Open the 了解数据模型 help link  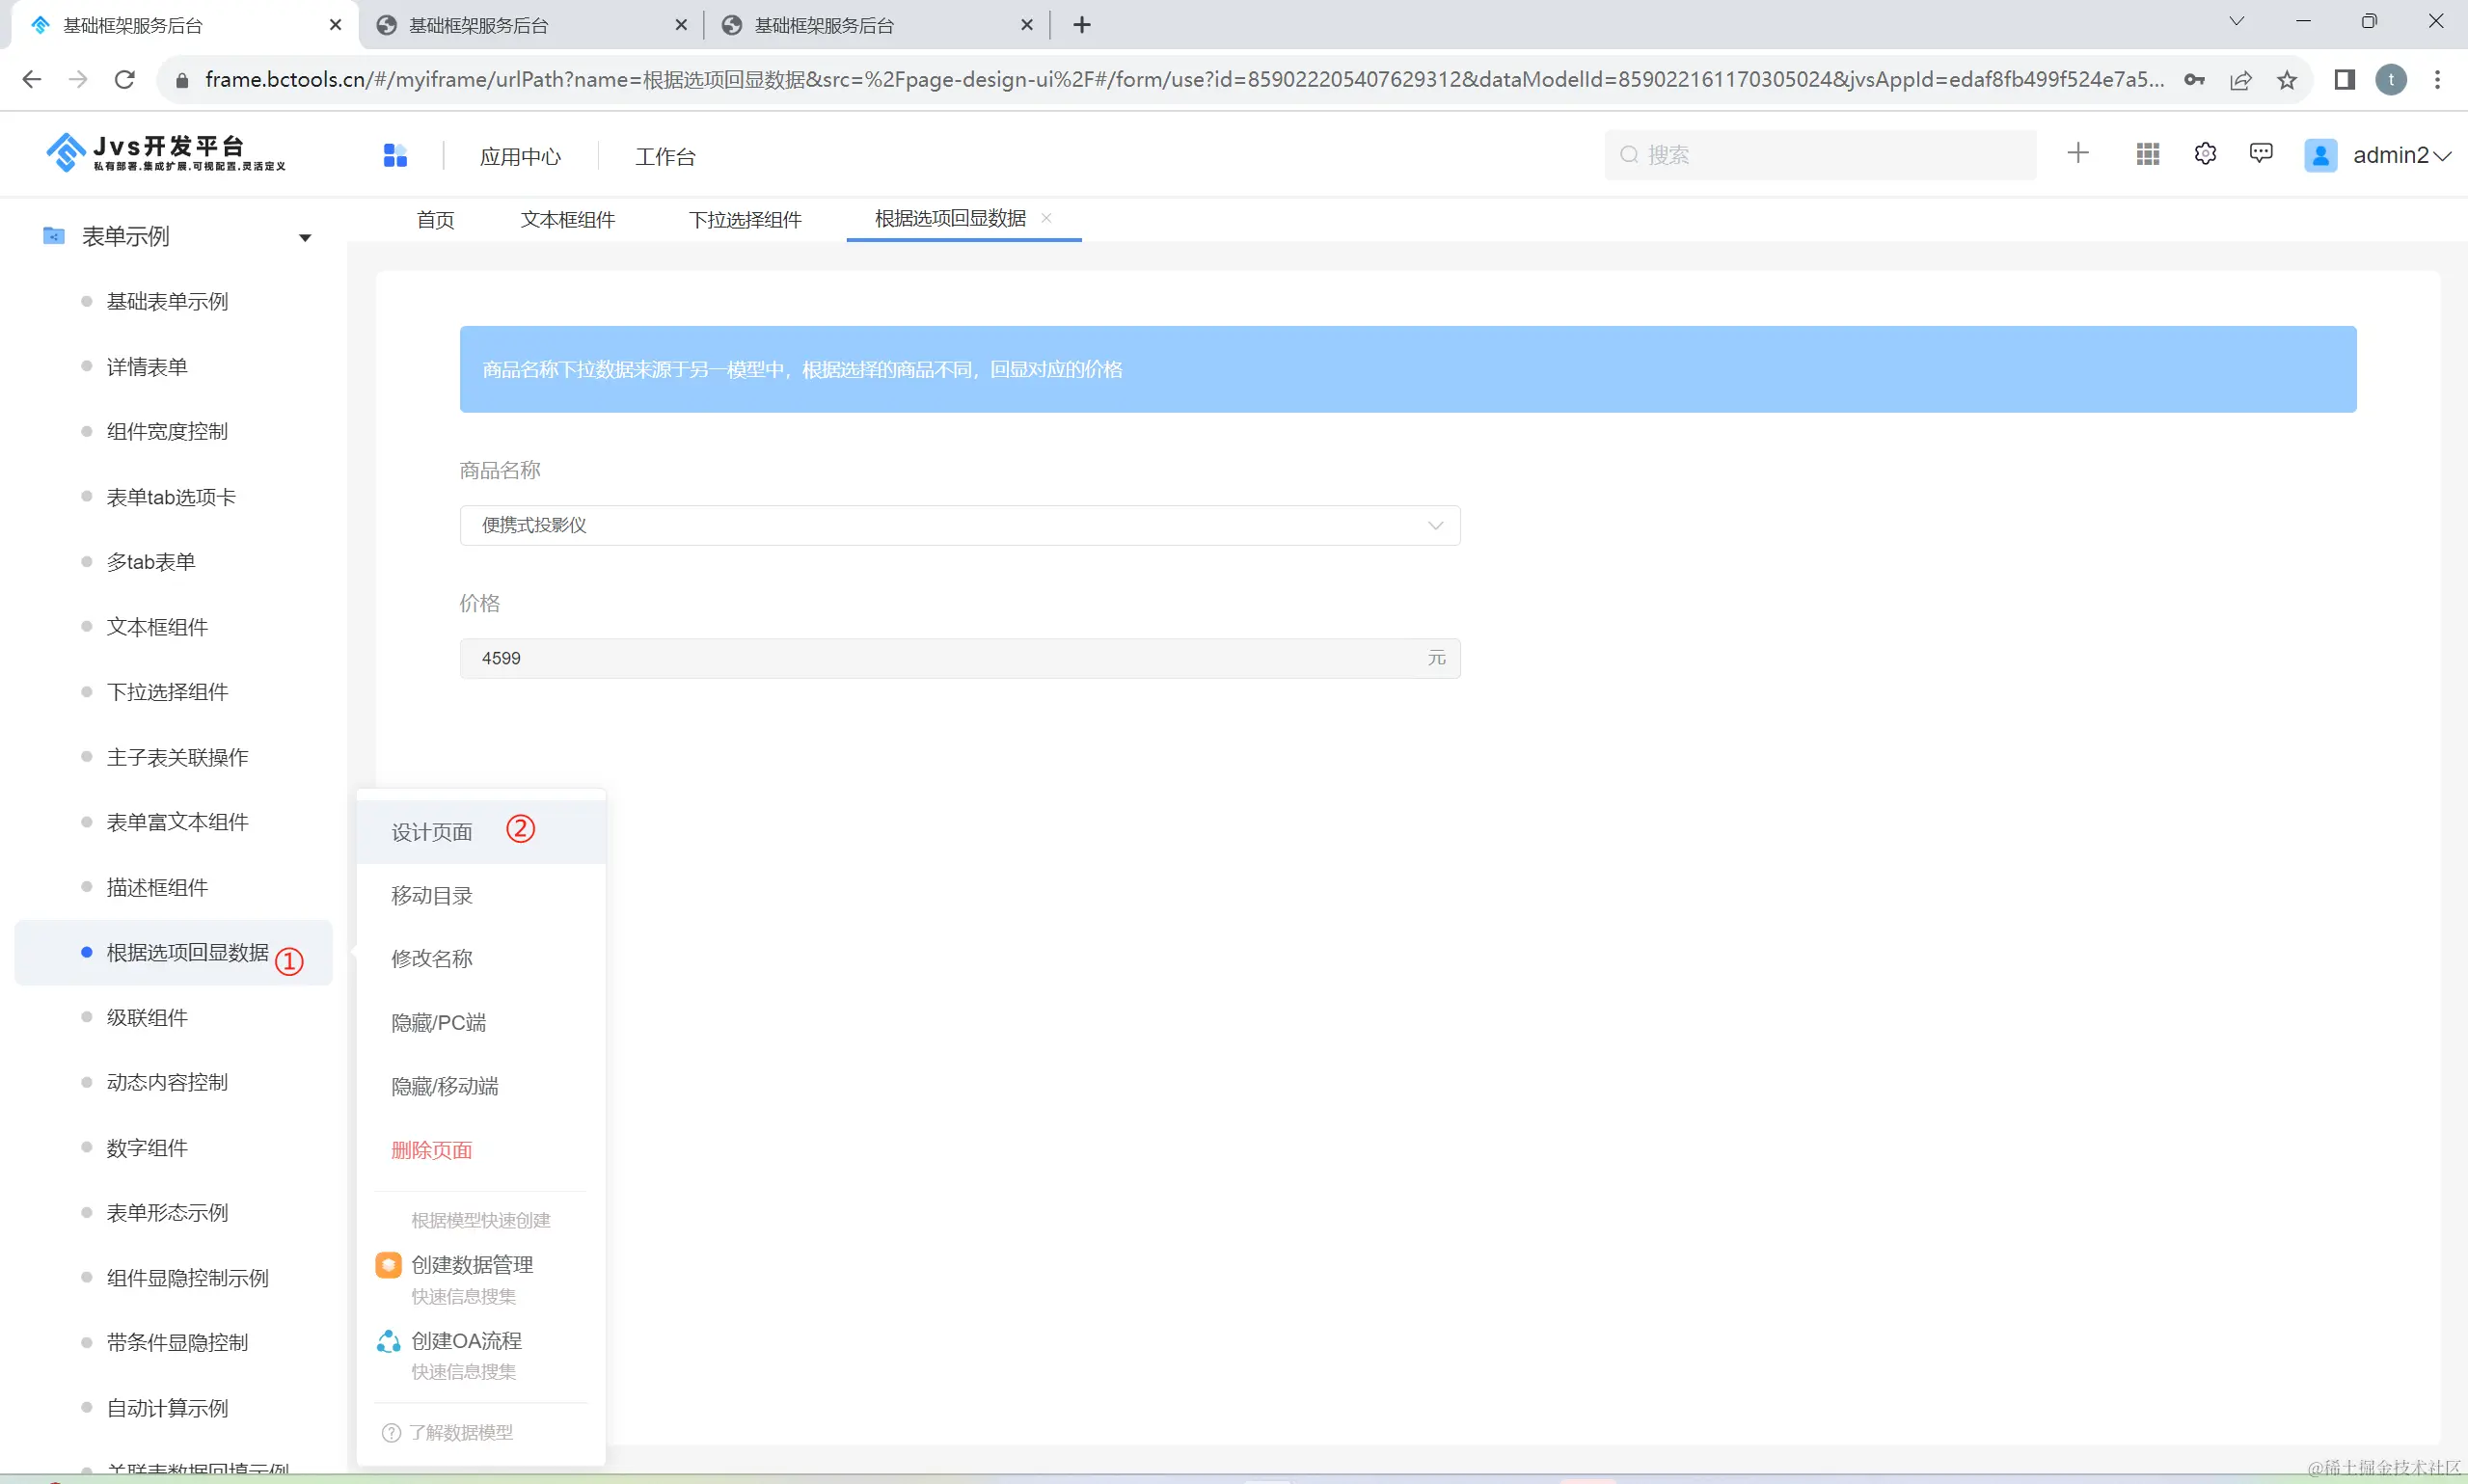coord(459,1432)
